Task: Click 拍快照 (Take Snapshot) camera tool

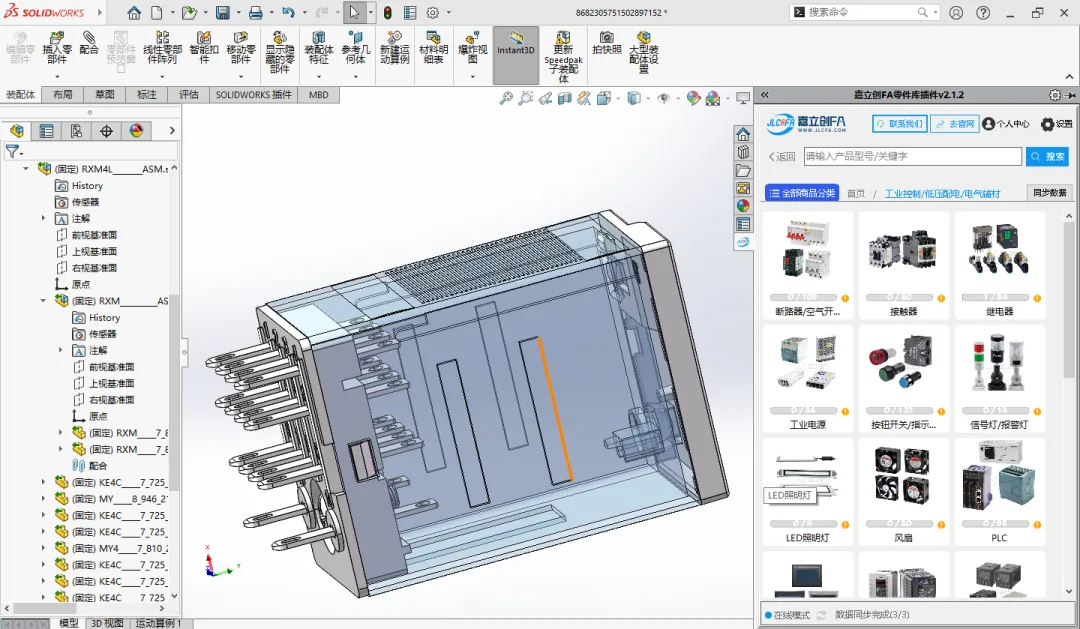Action: pyautogui.click(x=607, y=43)
